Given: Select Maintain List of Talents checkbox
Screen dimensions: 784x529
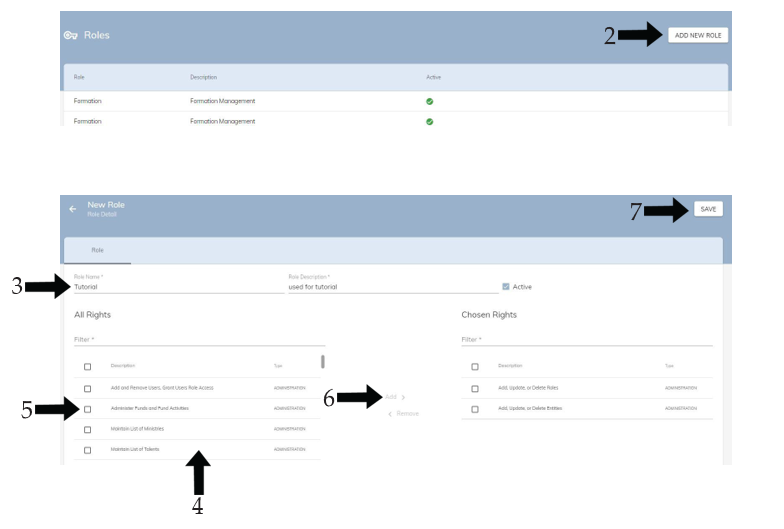Looking at the screenshot, I should 87,450.
